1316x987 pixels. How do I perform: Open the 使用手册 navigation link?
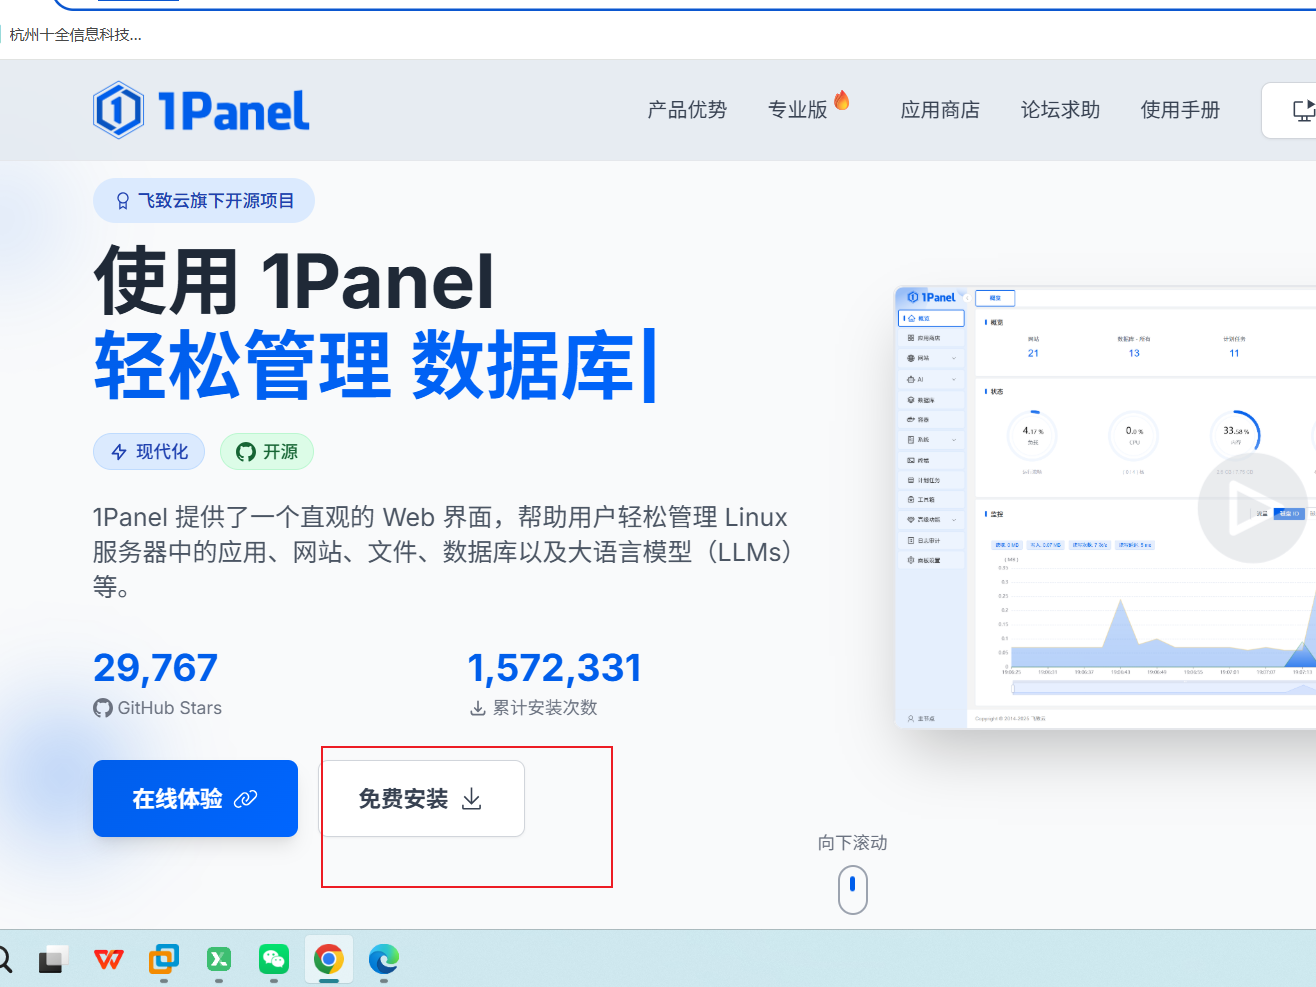(x=1180, y=110)
